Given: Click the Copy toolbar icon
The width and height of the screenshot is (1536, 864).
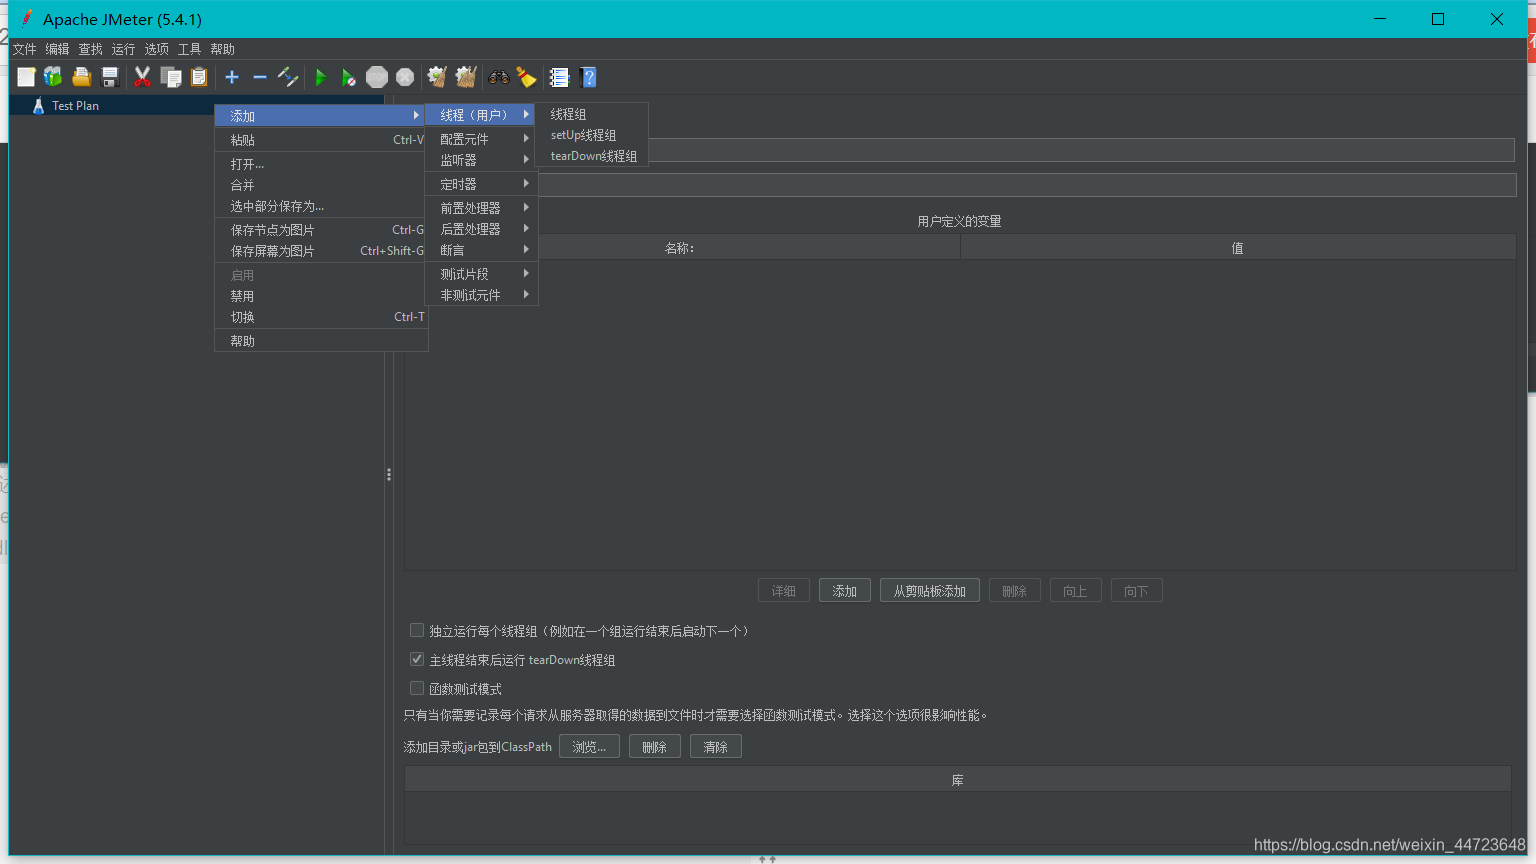Looking at the screenshot, I should click(x=171, y=77).
